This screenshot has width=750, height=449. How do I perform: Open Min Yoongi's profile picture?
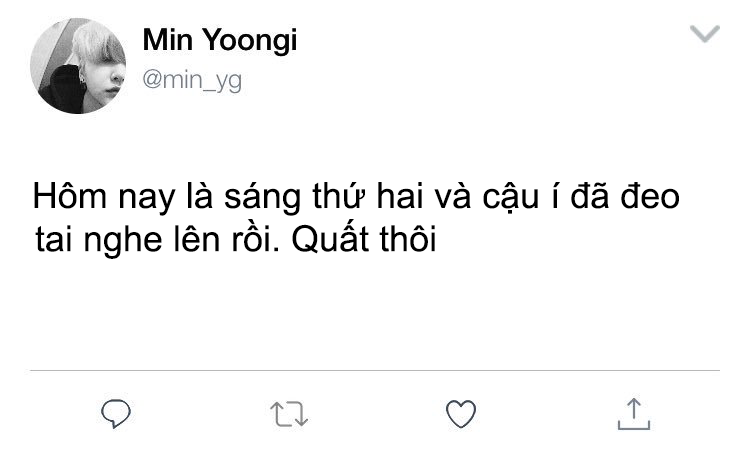point(78,66)
